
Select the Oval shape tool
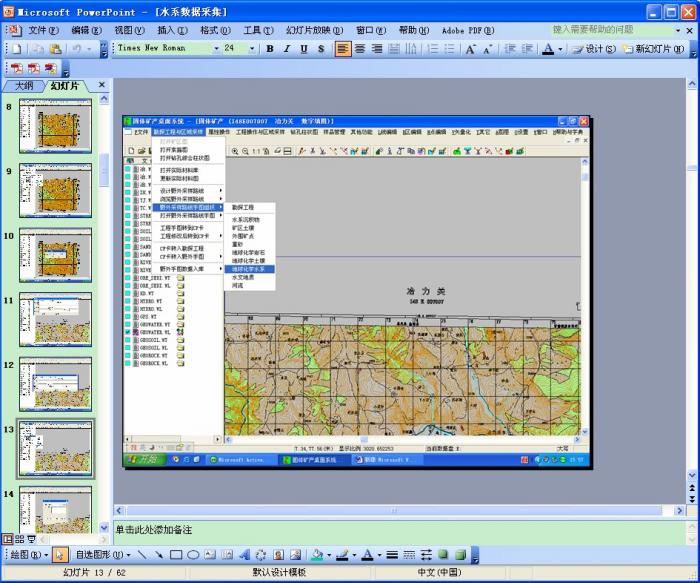tap(192, 554)
